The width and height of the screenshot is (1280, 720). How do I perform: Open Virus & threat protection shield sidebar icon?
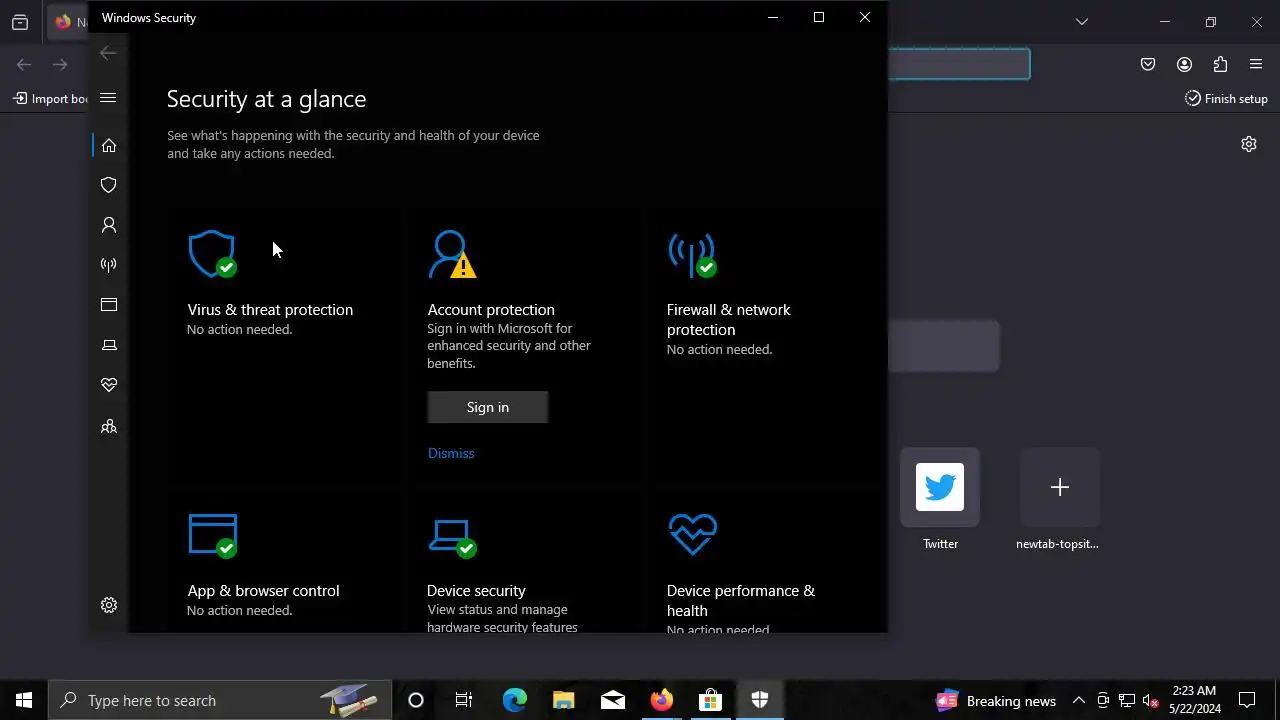pyautogui.click(x=109, y=185)
